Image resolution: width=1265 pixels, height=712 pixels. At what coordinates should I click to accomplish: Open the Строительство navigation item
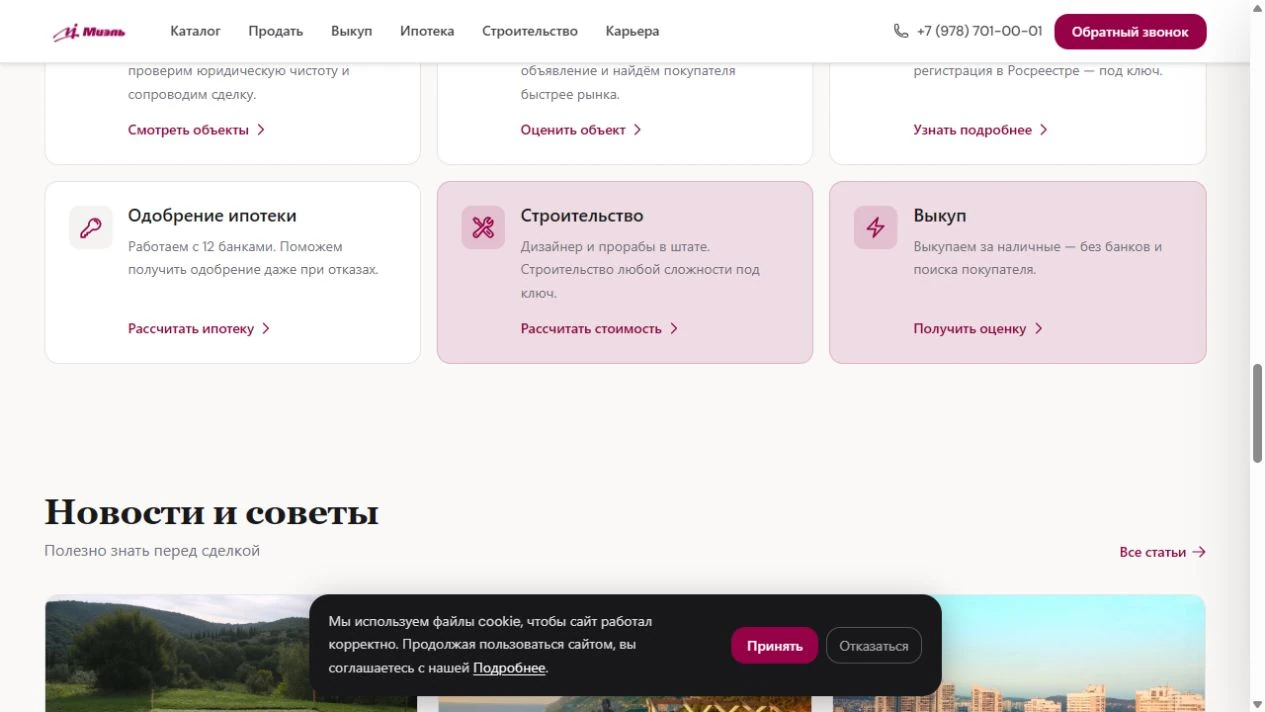coord(530,31)
